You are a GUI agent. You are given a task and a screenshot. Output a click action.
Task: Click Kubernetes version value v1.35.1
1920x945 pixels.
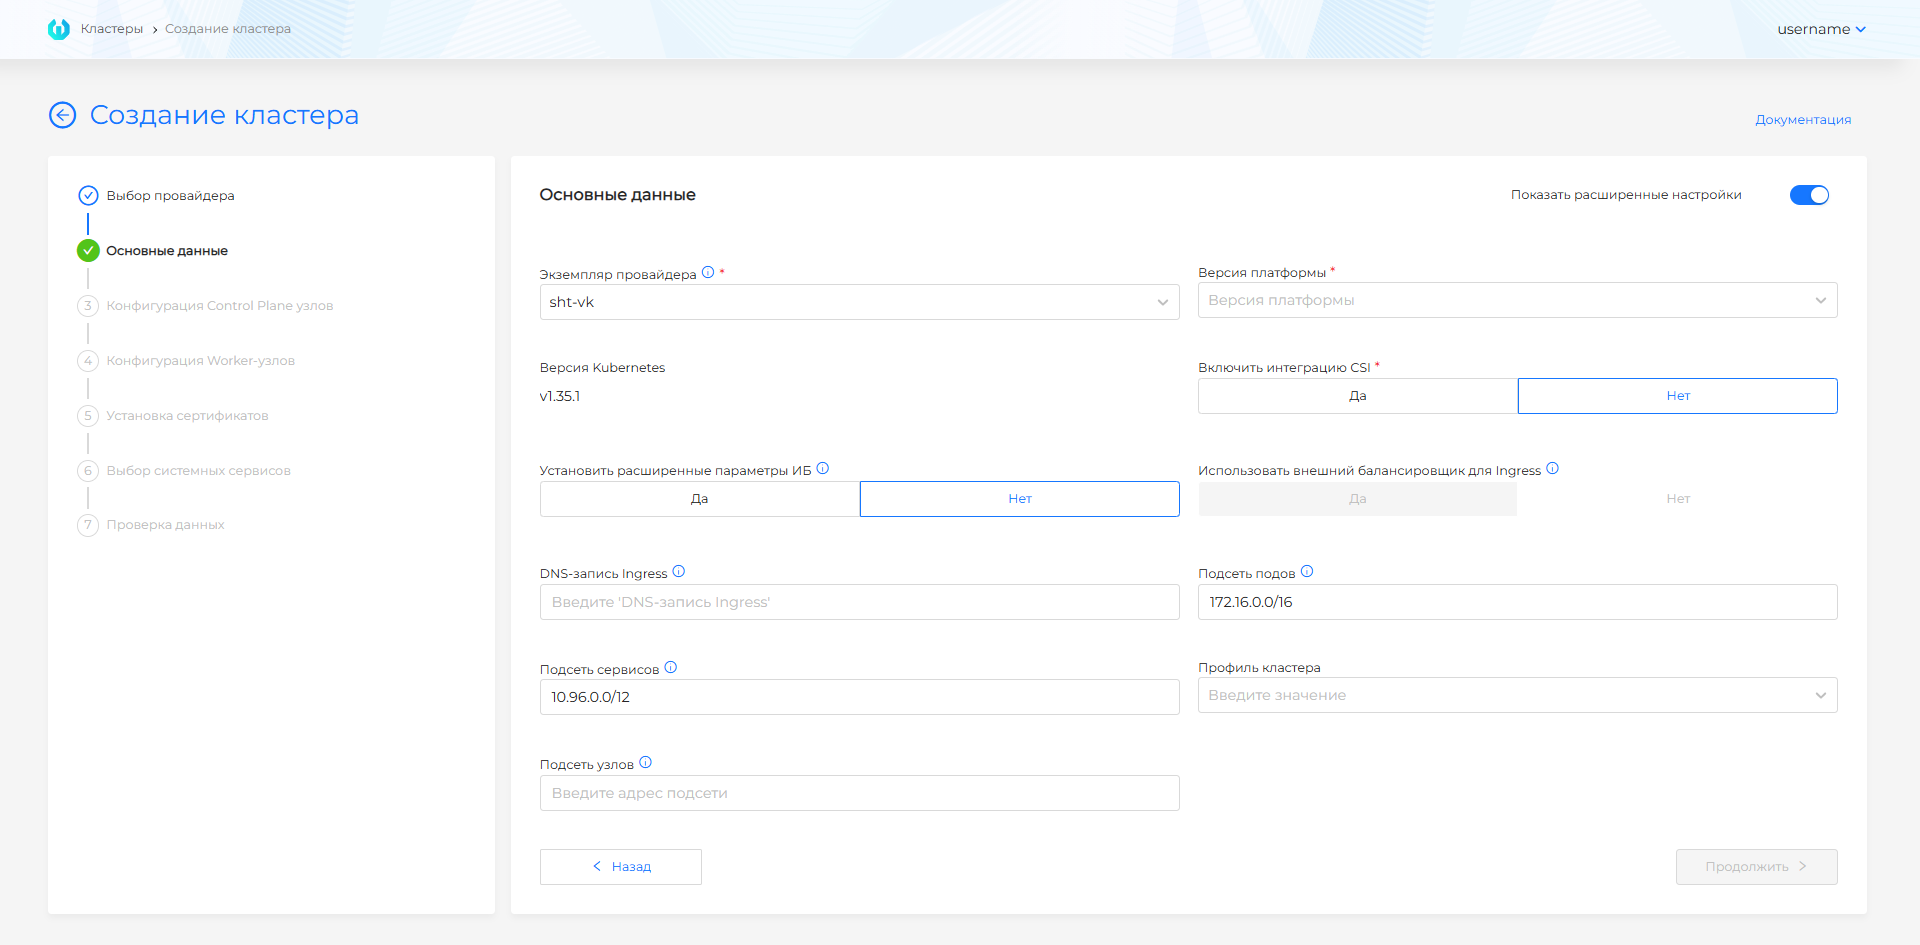[560, 396]
